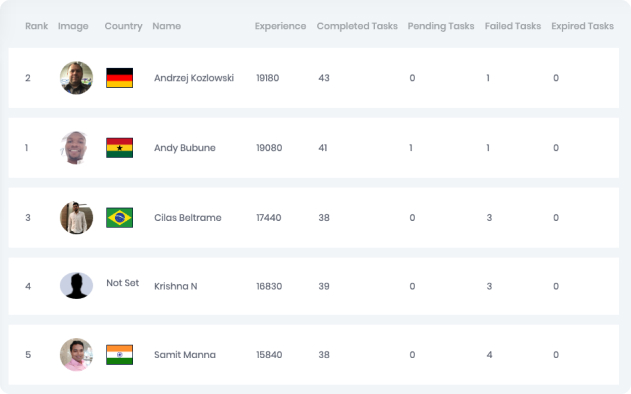631x394 pixels.
Task: Open Andy Bubune's profile picture
Action: coord(75,148)
